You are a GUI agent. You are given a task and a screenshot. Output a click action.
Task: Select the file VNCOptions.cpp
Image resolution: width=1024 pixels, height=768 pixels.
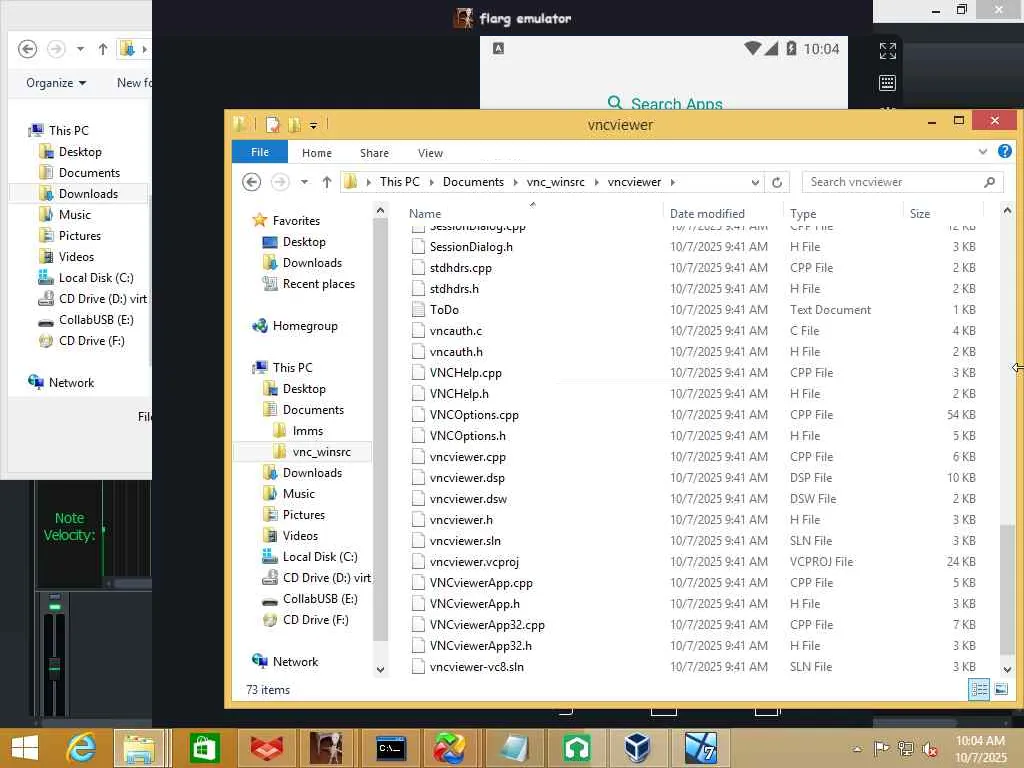click(474, 415)
